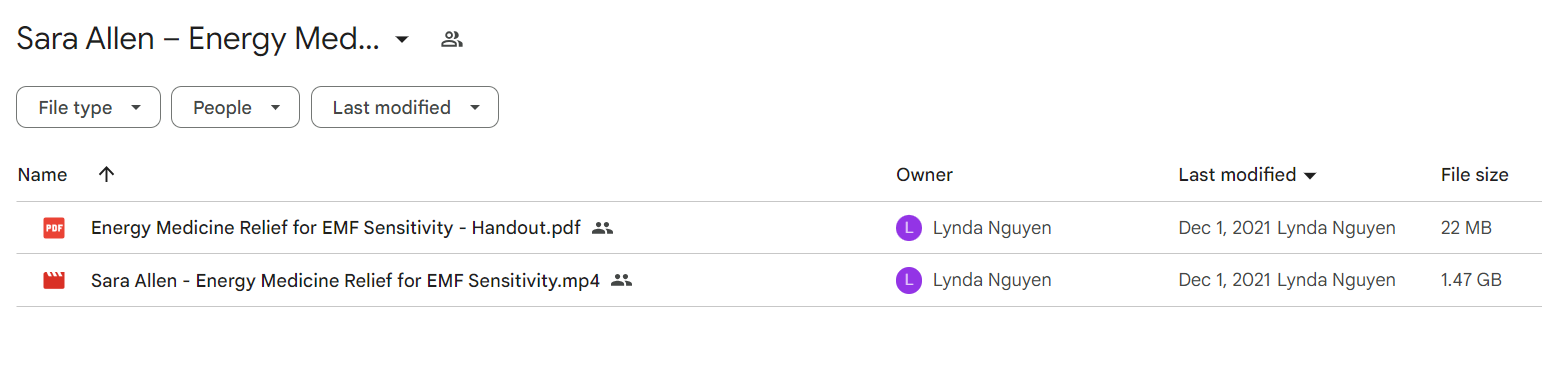Click the File size column header
The image size is (1542, 370).
click(1474, 174)
